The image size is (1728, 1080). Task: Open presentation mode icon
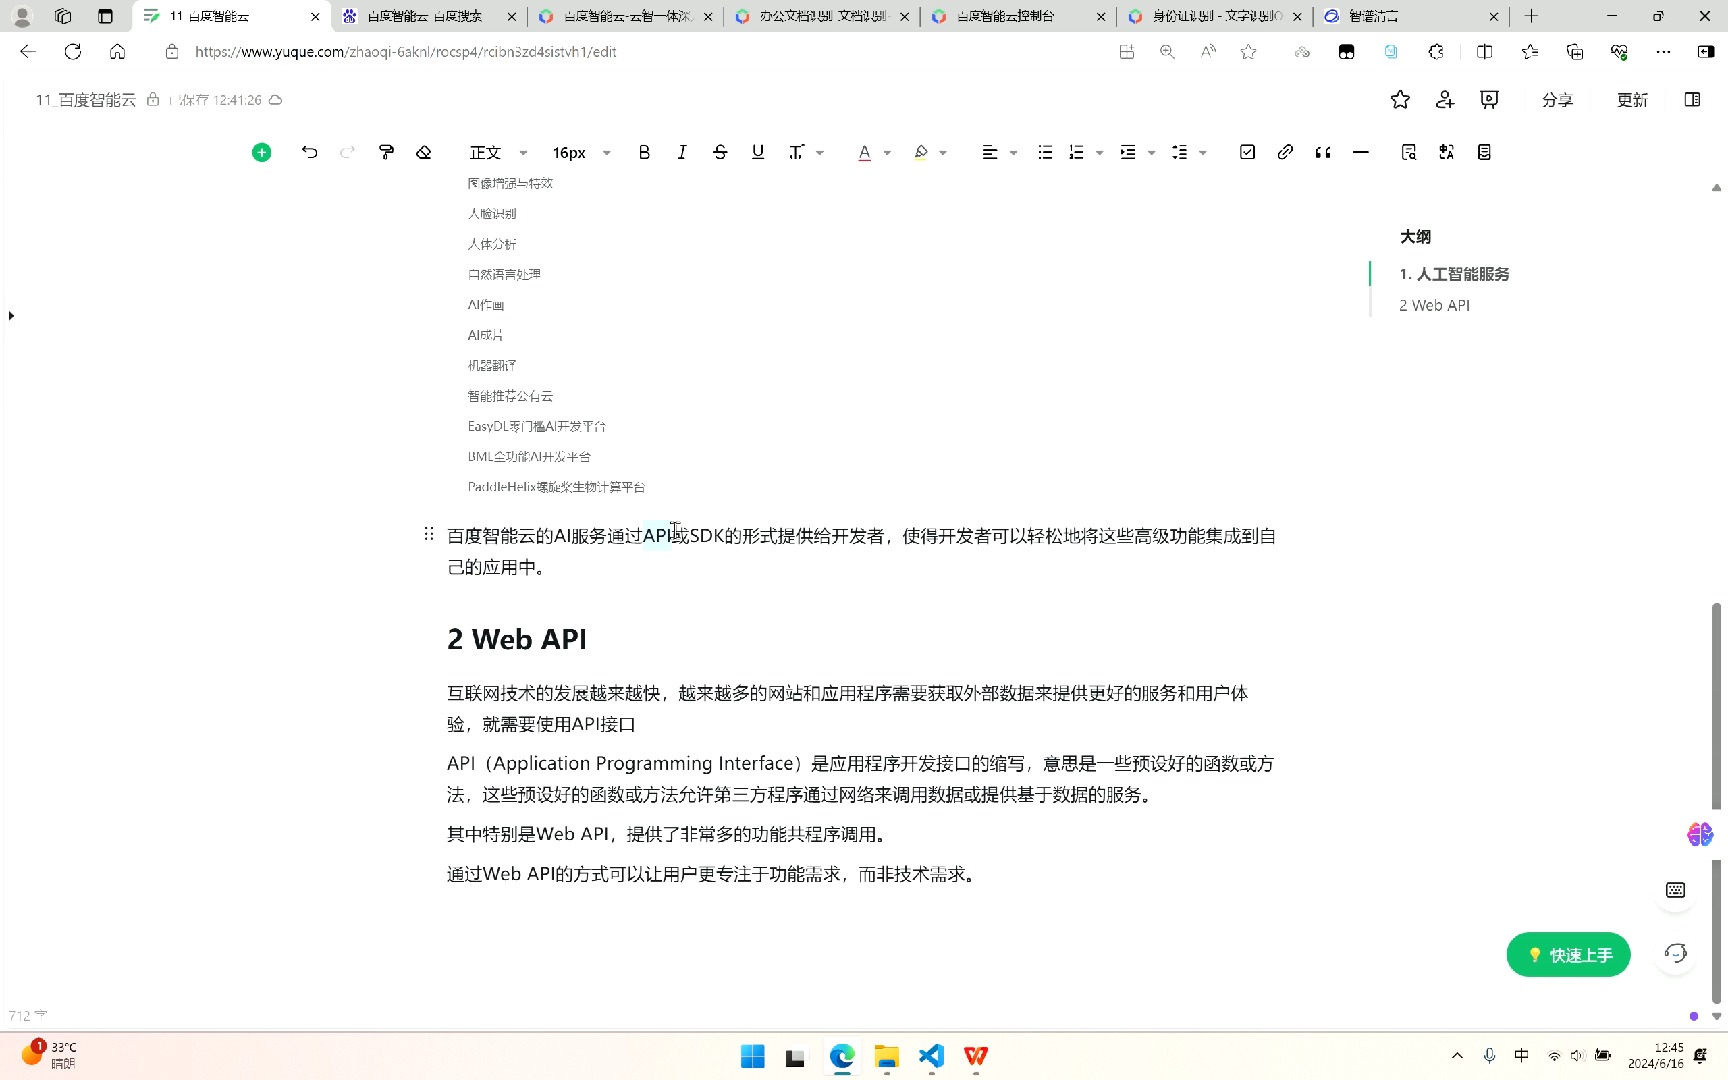click(x=1490, y=99)
